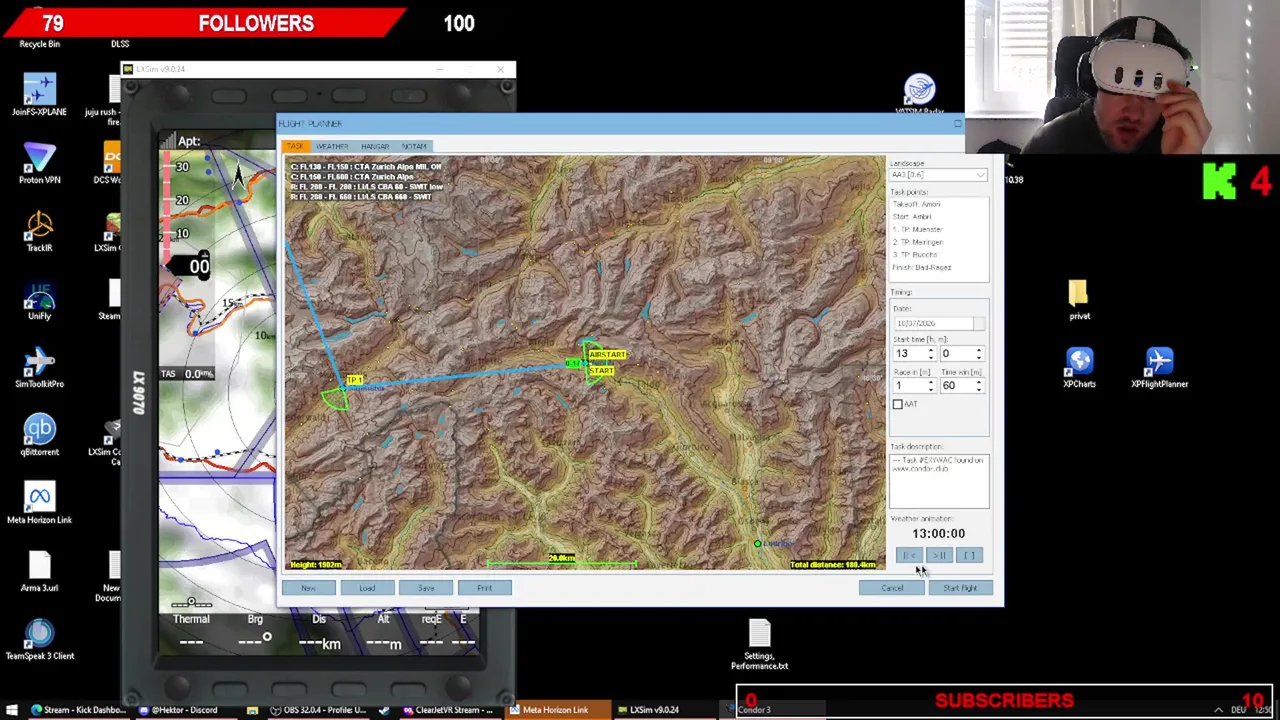Image resolution: width=1280 pixels, height=720 pixels.
Task: Click the Print button
Action: (x=485, y=588)
